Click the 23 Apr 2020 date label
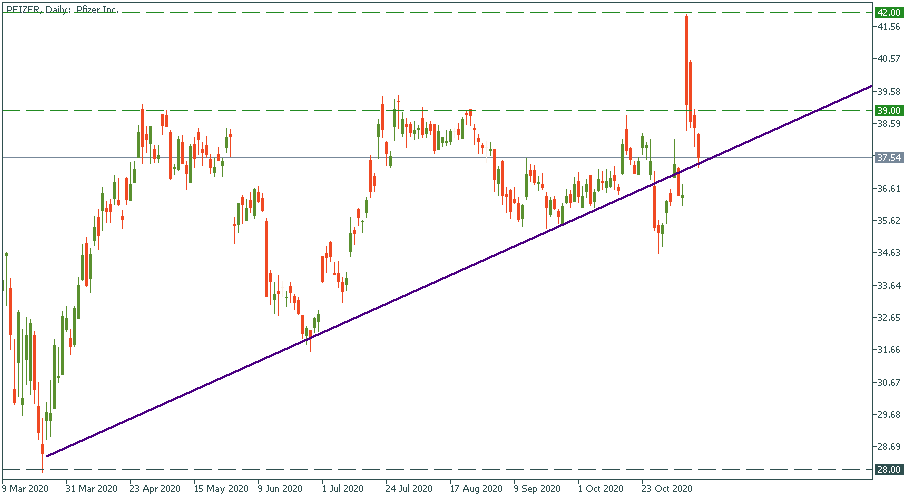Image resolution: width=915 pixels, height=500 pixels. pos(153,489)
